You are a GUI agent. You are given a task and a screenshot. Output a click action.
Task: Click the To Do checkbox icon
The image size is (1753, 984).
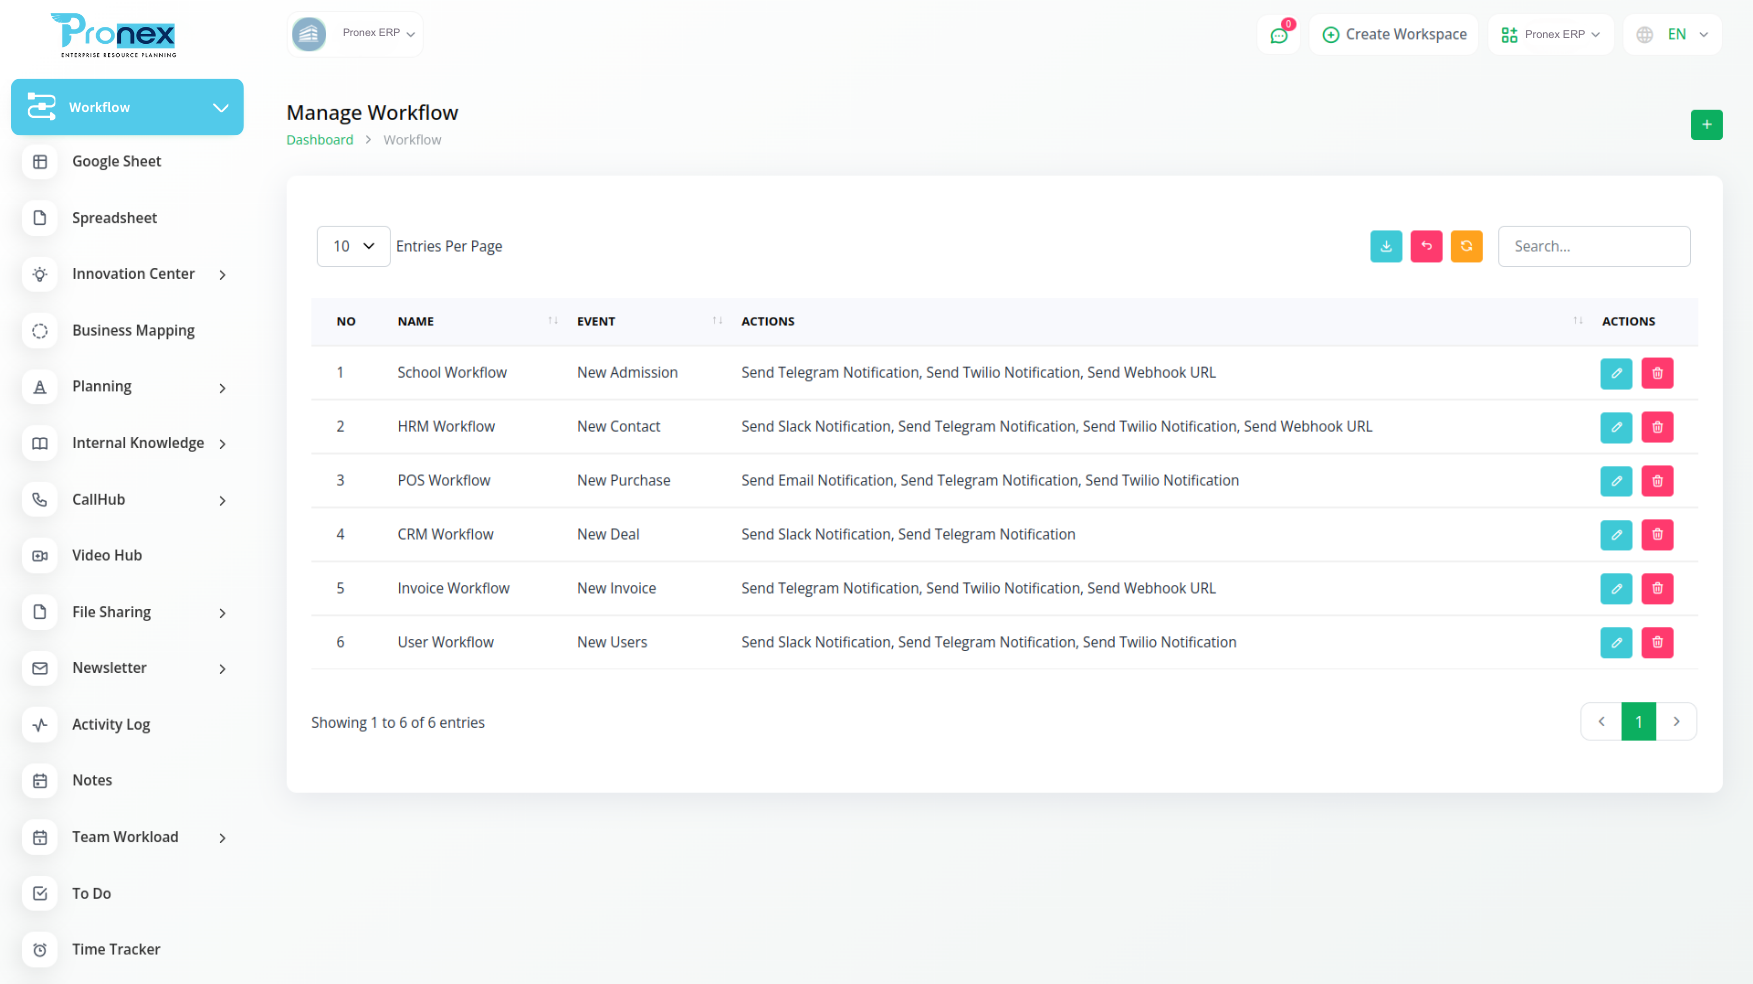[x=40, y=894]
